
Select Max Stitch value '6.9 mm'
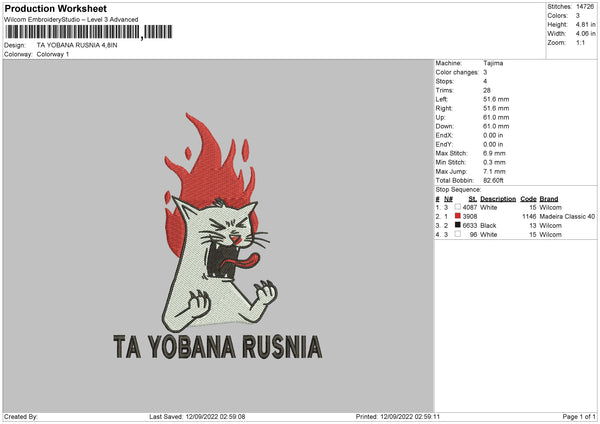pos(494,153)
